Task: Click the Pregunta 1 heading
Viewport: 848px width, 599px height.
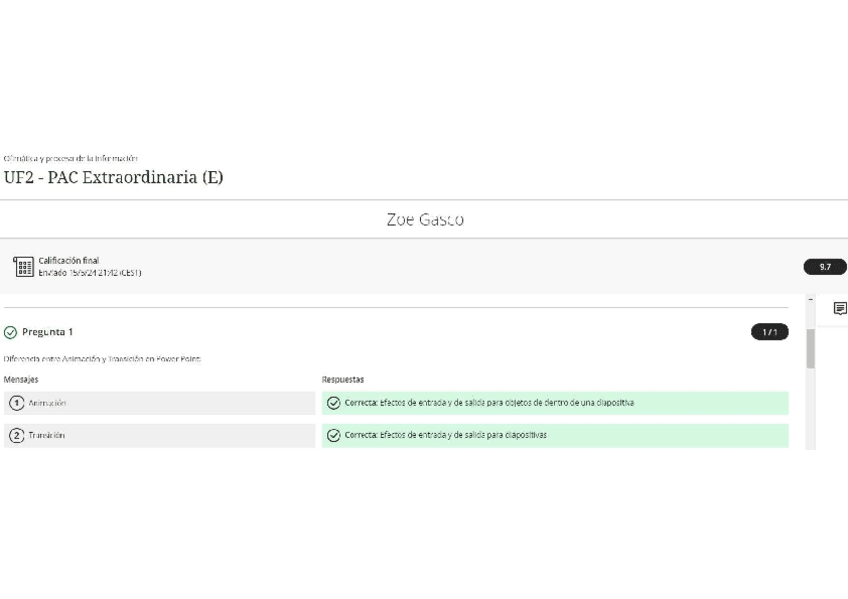Action: point(47,332)
